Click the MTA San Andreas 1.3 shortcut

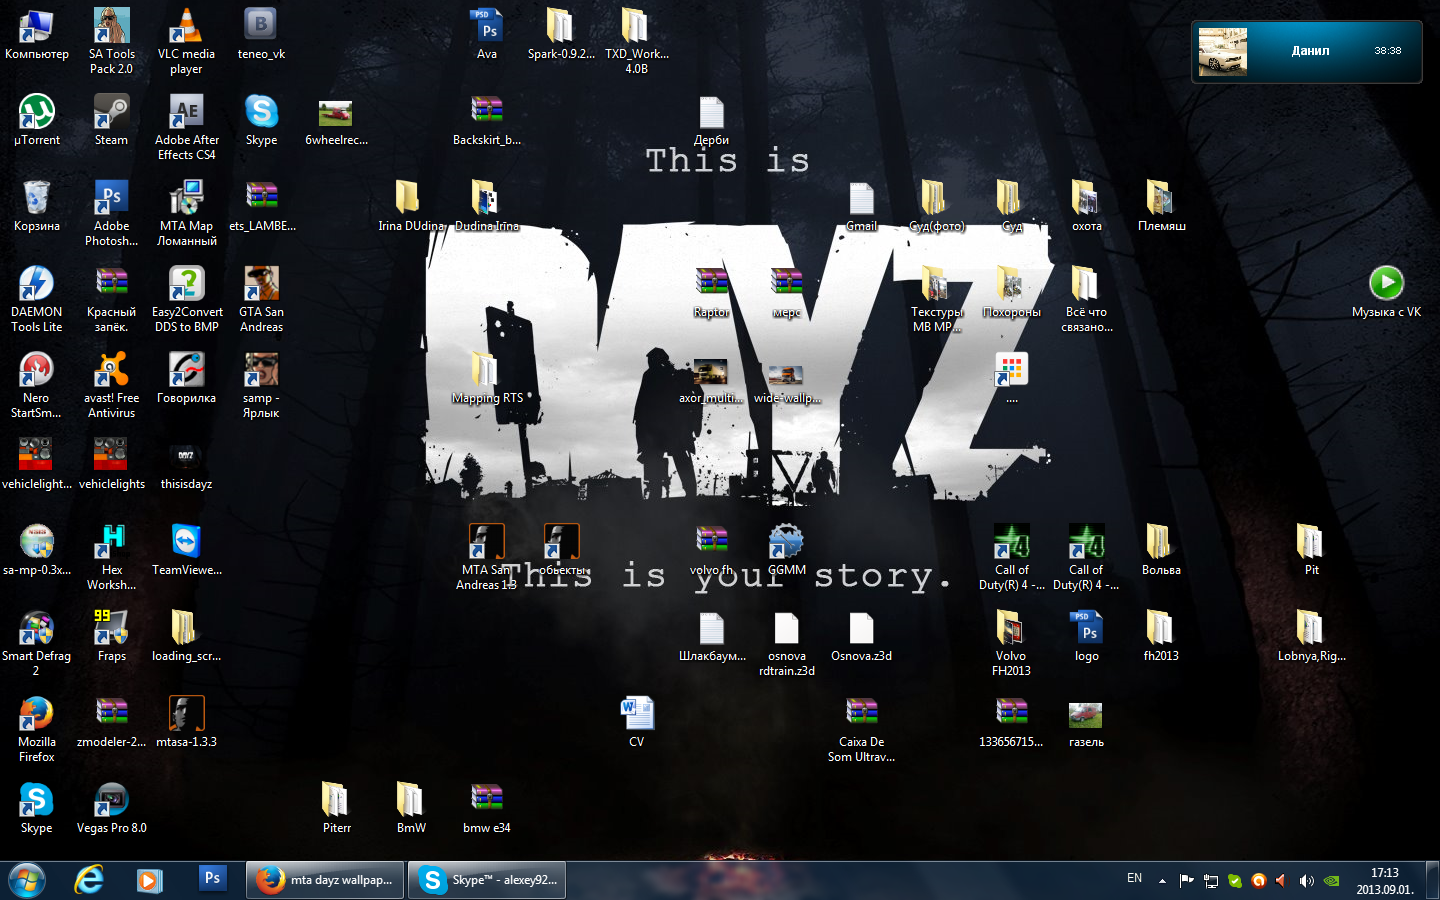coord(487,558)
